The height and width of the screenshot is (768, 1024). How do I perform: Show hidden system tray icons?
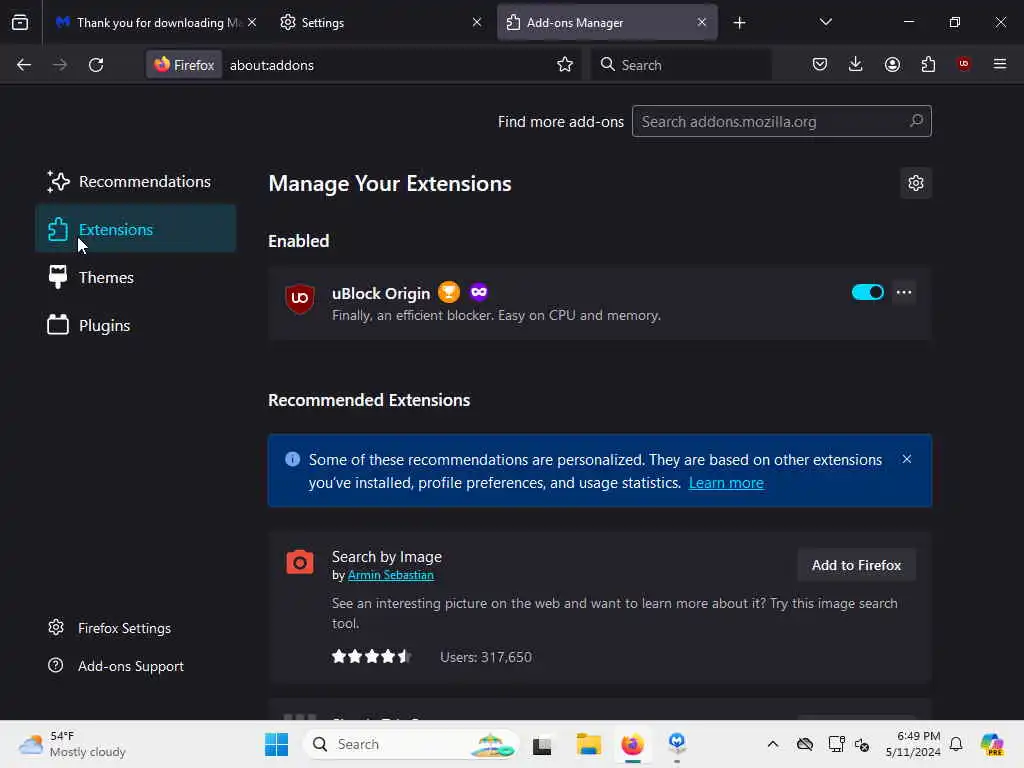point(773,744)
